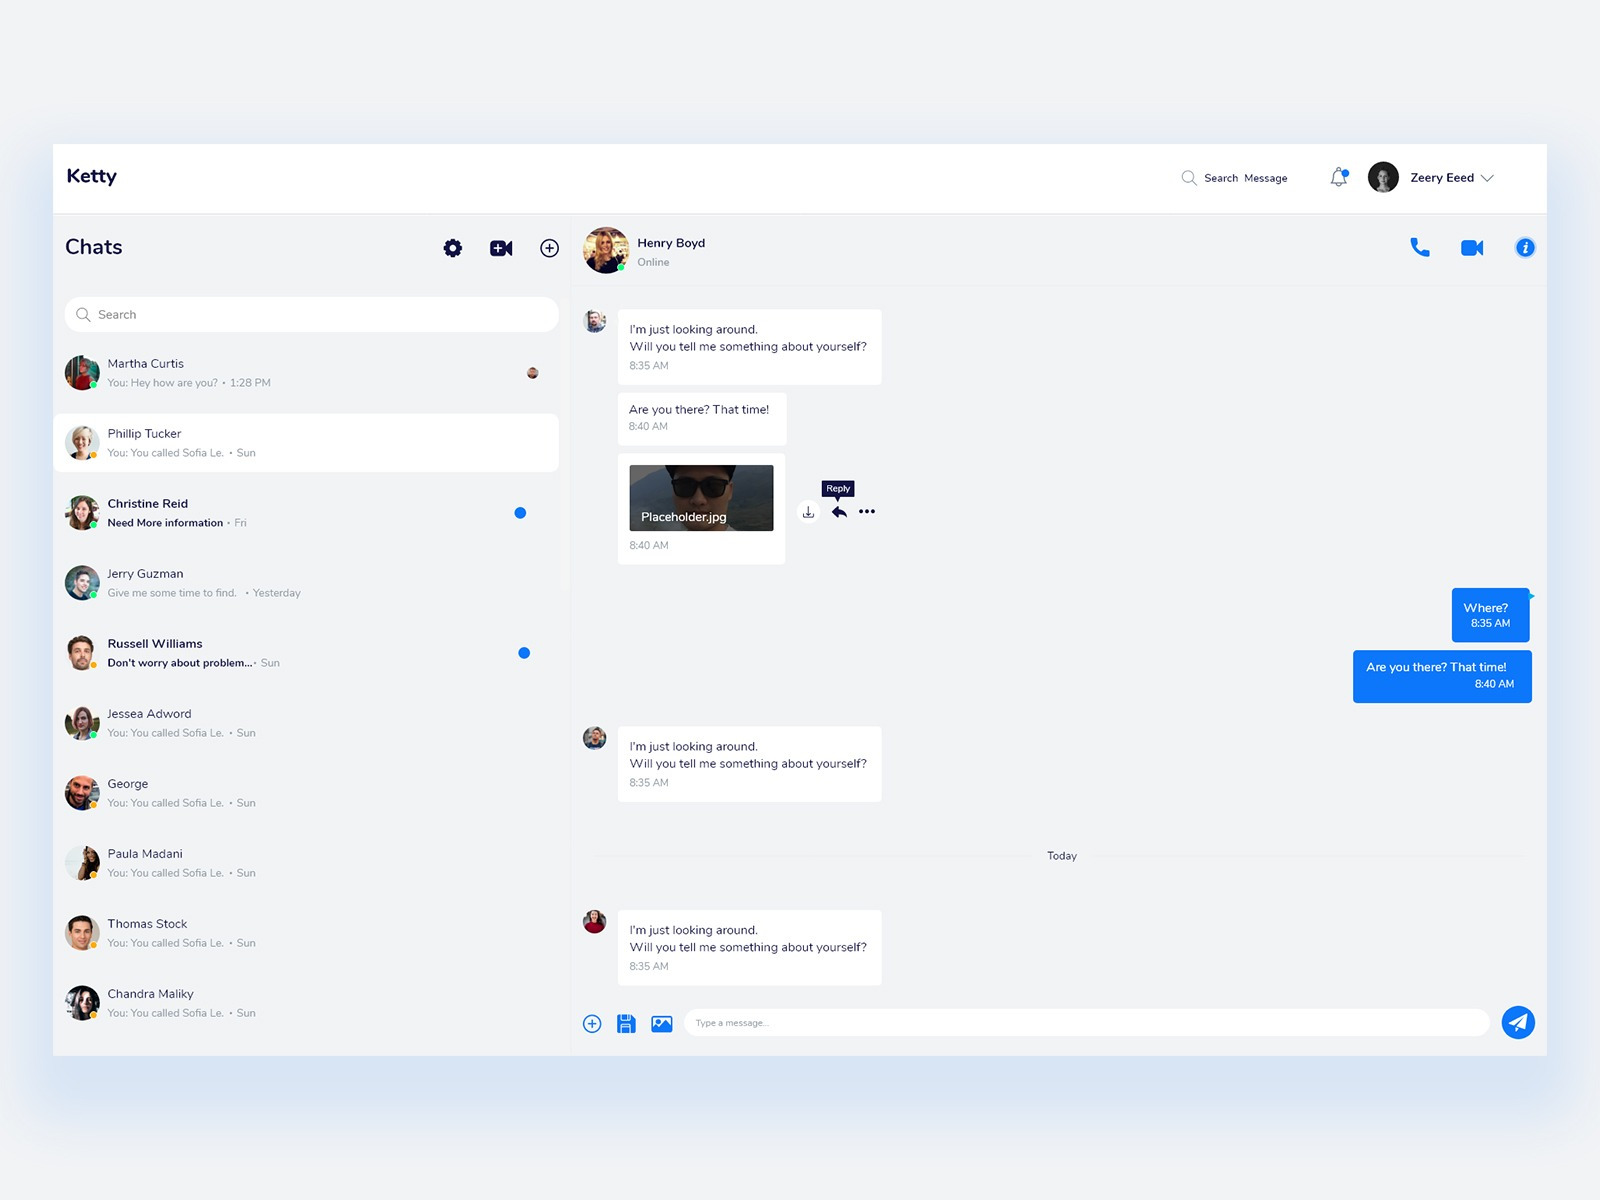The image size is (1600, 1200).
Task: Open more options for image message
Action: click(x=867, y=512)
